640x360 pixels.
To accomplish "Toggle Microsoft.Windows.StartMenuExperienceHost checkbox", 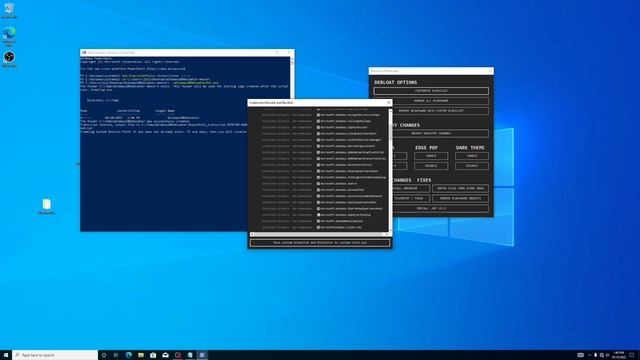I will coord(318,209).
